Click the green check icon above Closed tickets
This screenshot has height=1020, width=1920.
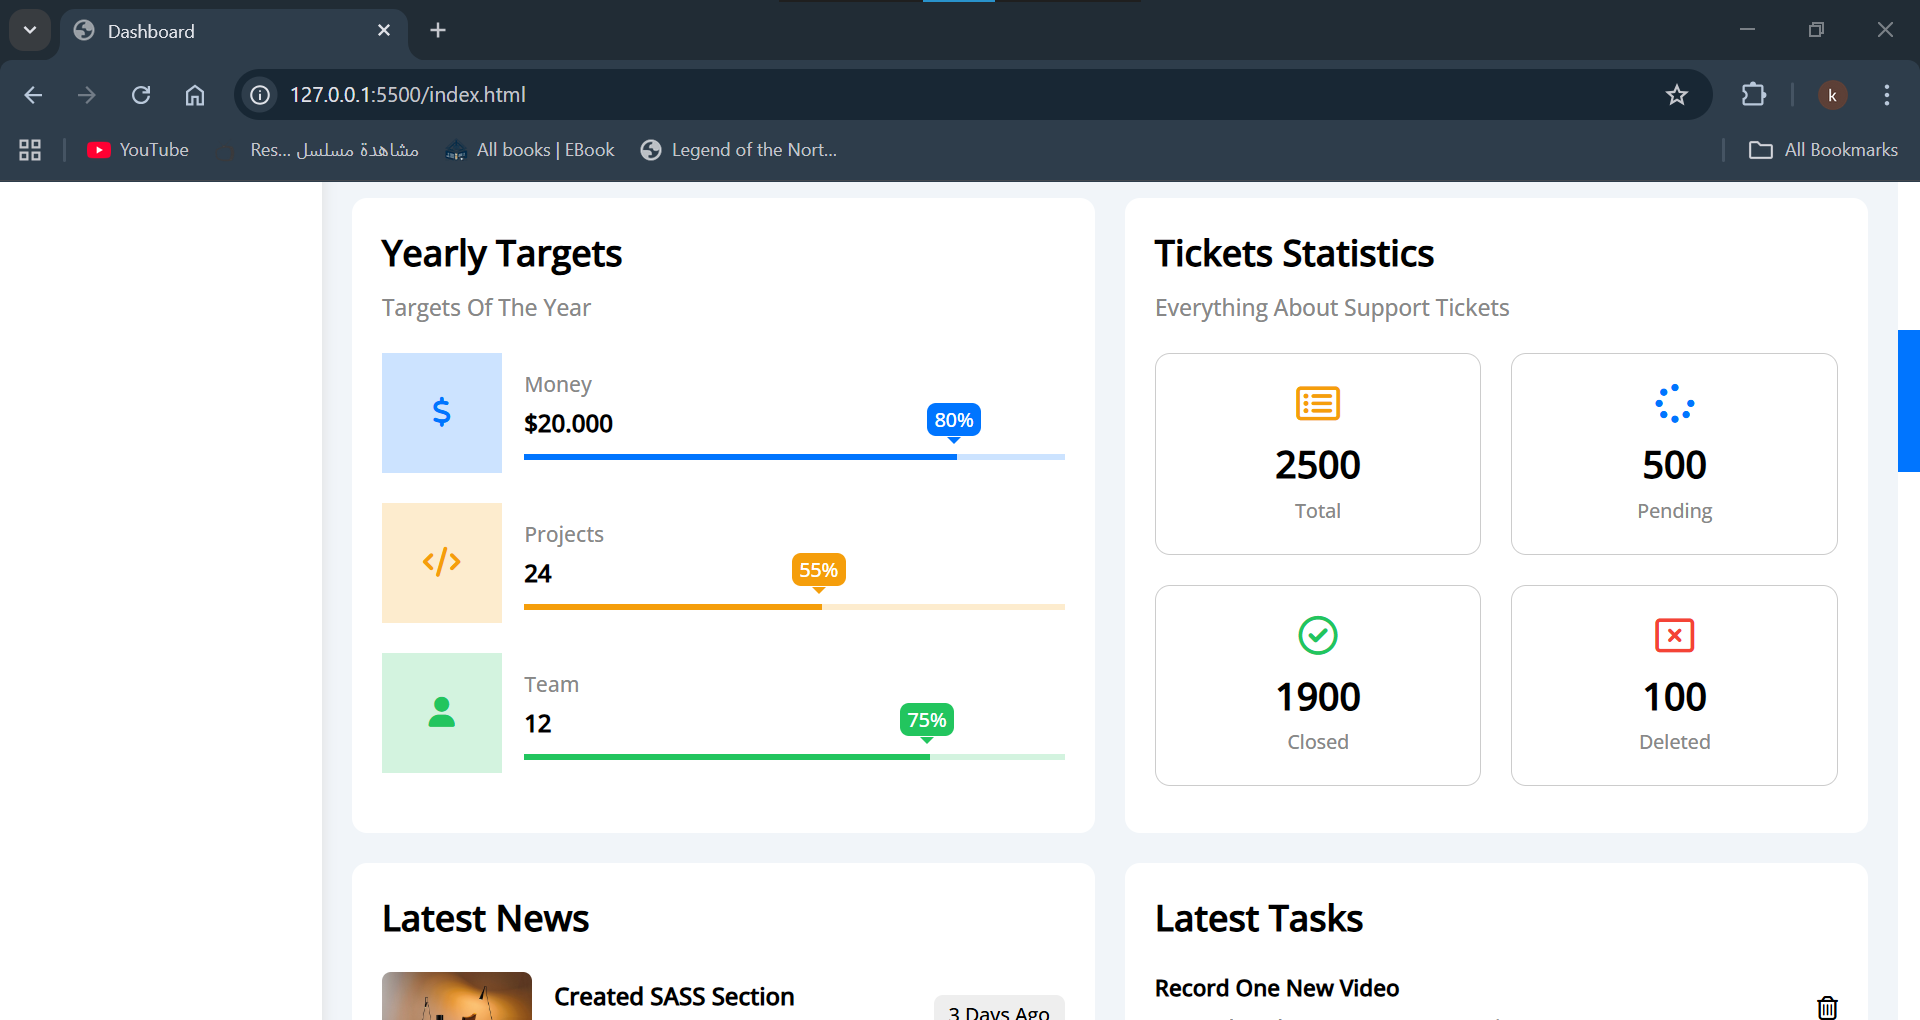pos(1317,635)
